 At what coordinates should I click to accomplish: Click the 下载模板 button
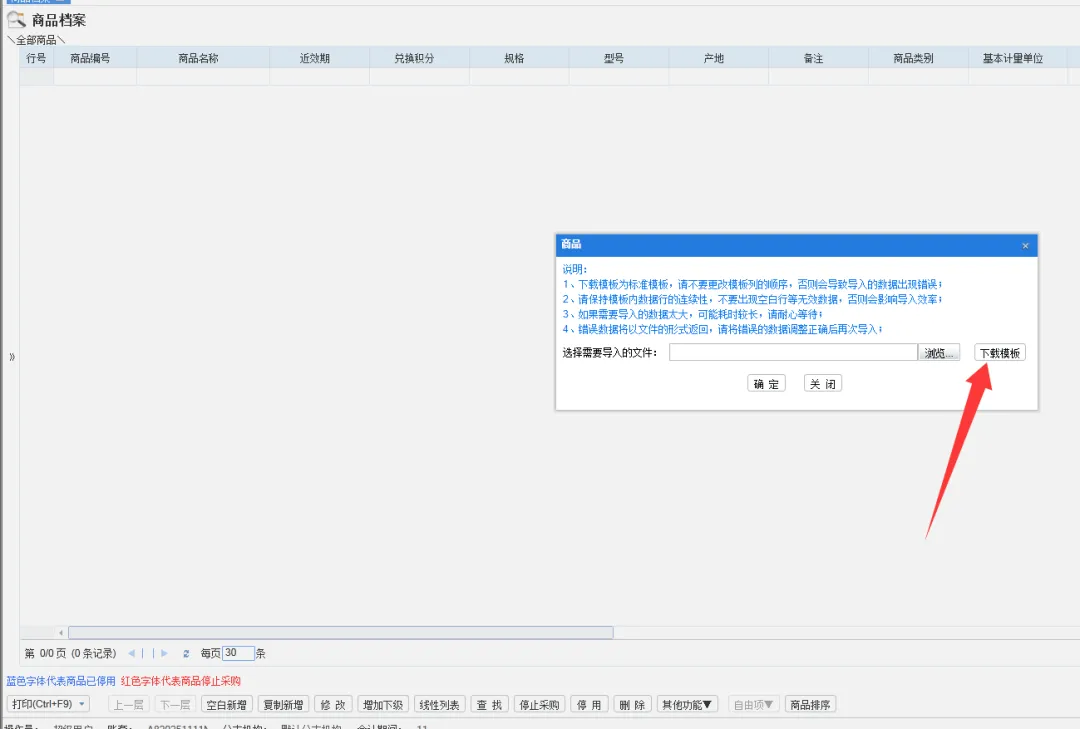click(x=1000, y=353)
